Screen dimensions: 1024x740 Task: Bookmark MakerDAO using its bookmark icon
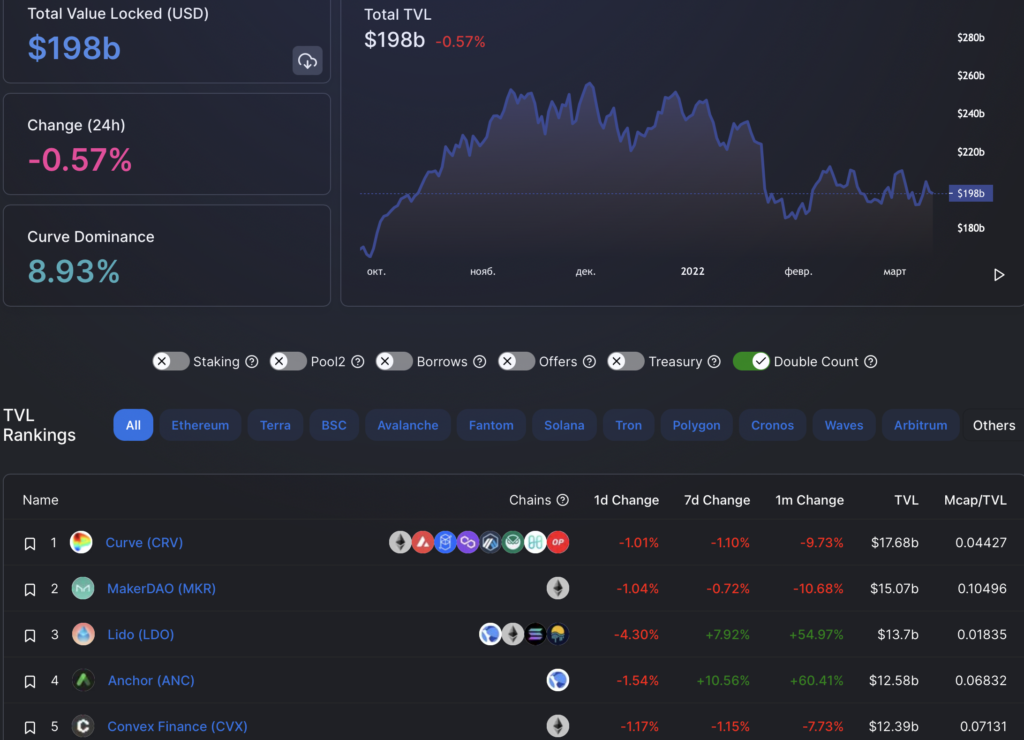[x=29, y=588]
